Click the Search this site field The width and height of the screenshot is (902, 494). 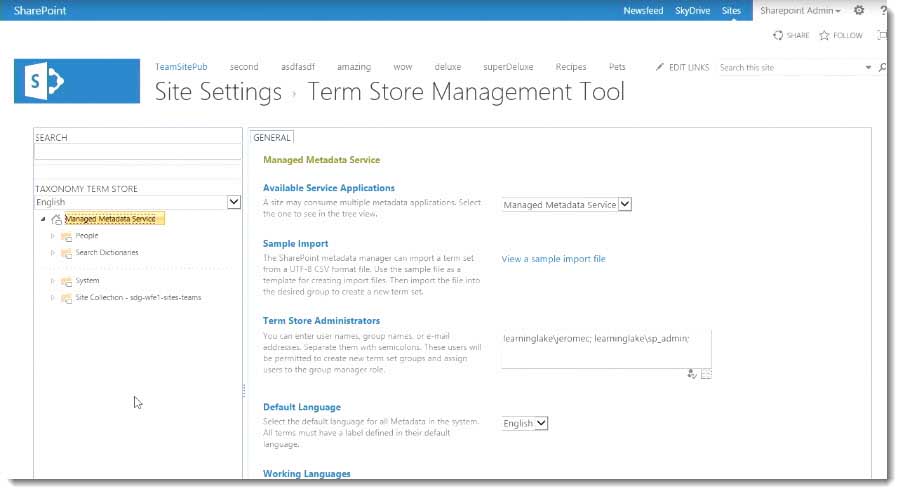[x=790, y=67]
